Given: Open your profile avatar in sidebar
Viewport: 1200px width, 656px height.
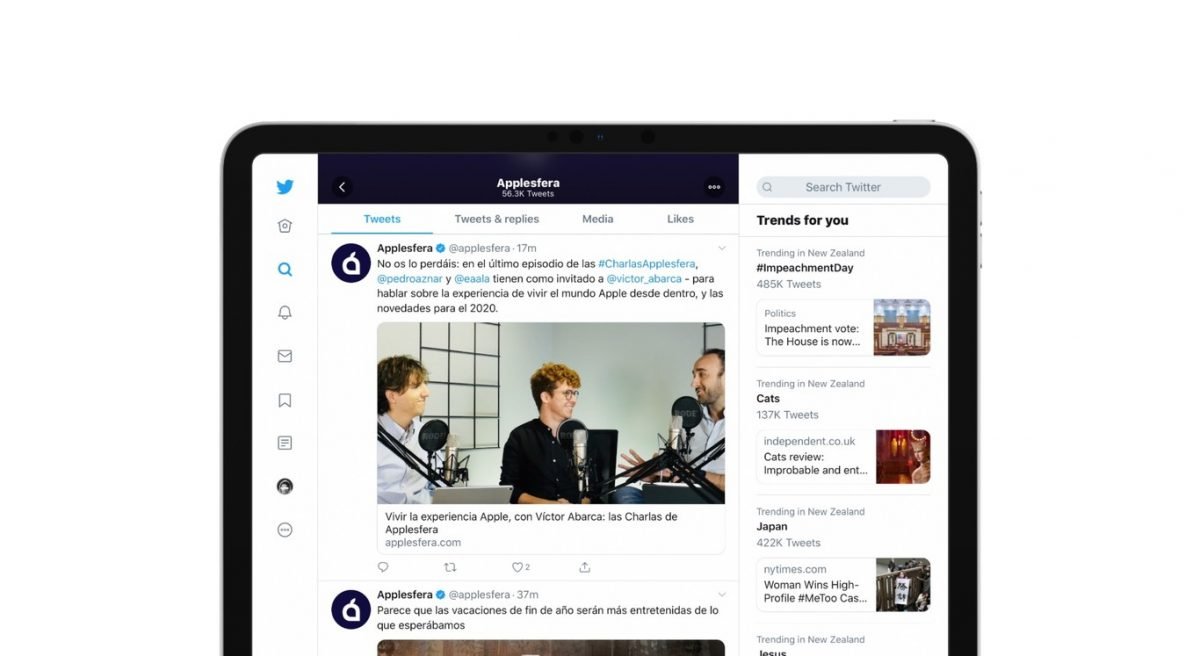Looking at the screenshot, I should click(285, 486).
